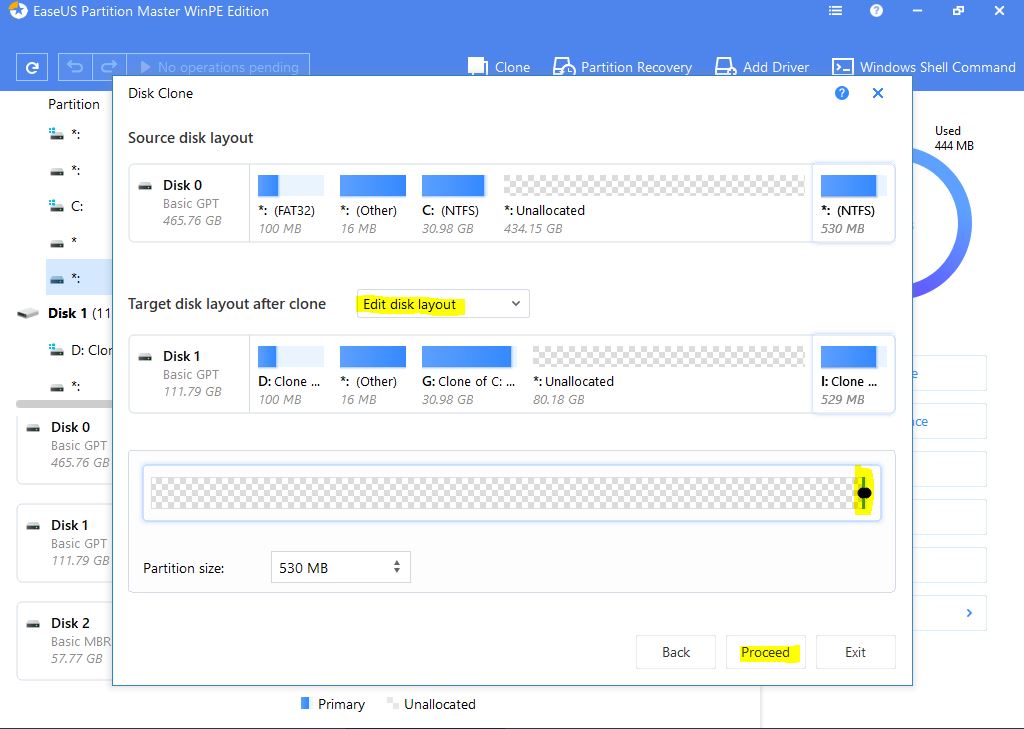The width and height of the screenshot is (1024, 729).
Task: Click the redo arrow icon
Action: [111, 68]
